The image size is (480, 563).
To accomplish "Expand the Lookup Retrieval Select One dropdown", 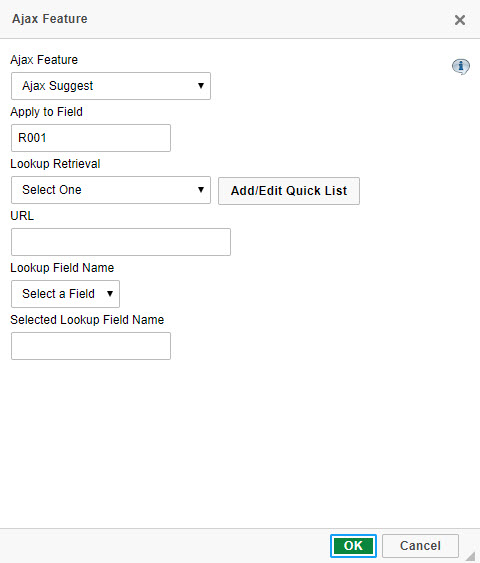I will [111, 190].
